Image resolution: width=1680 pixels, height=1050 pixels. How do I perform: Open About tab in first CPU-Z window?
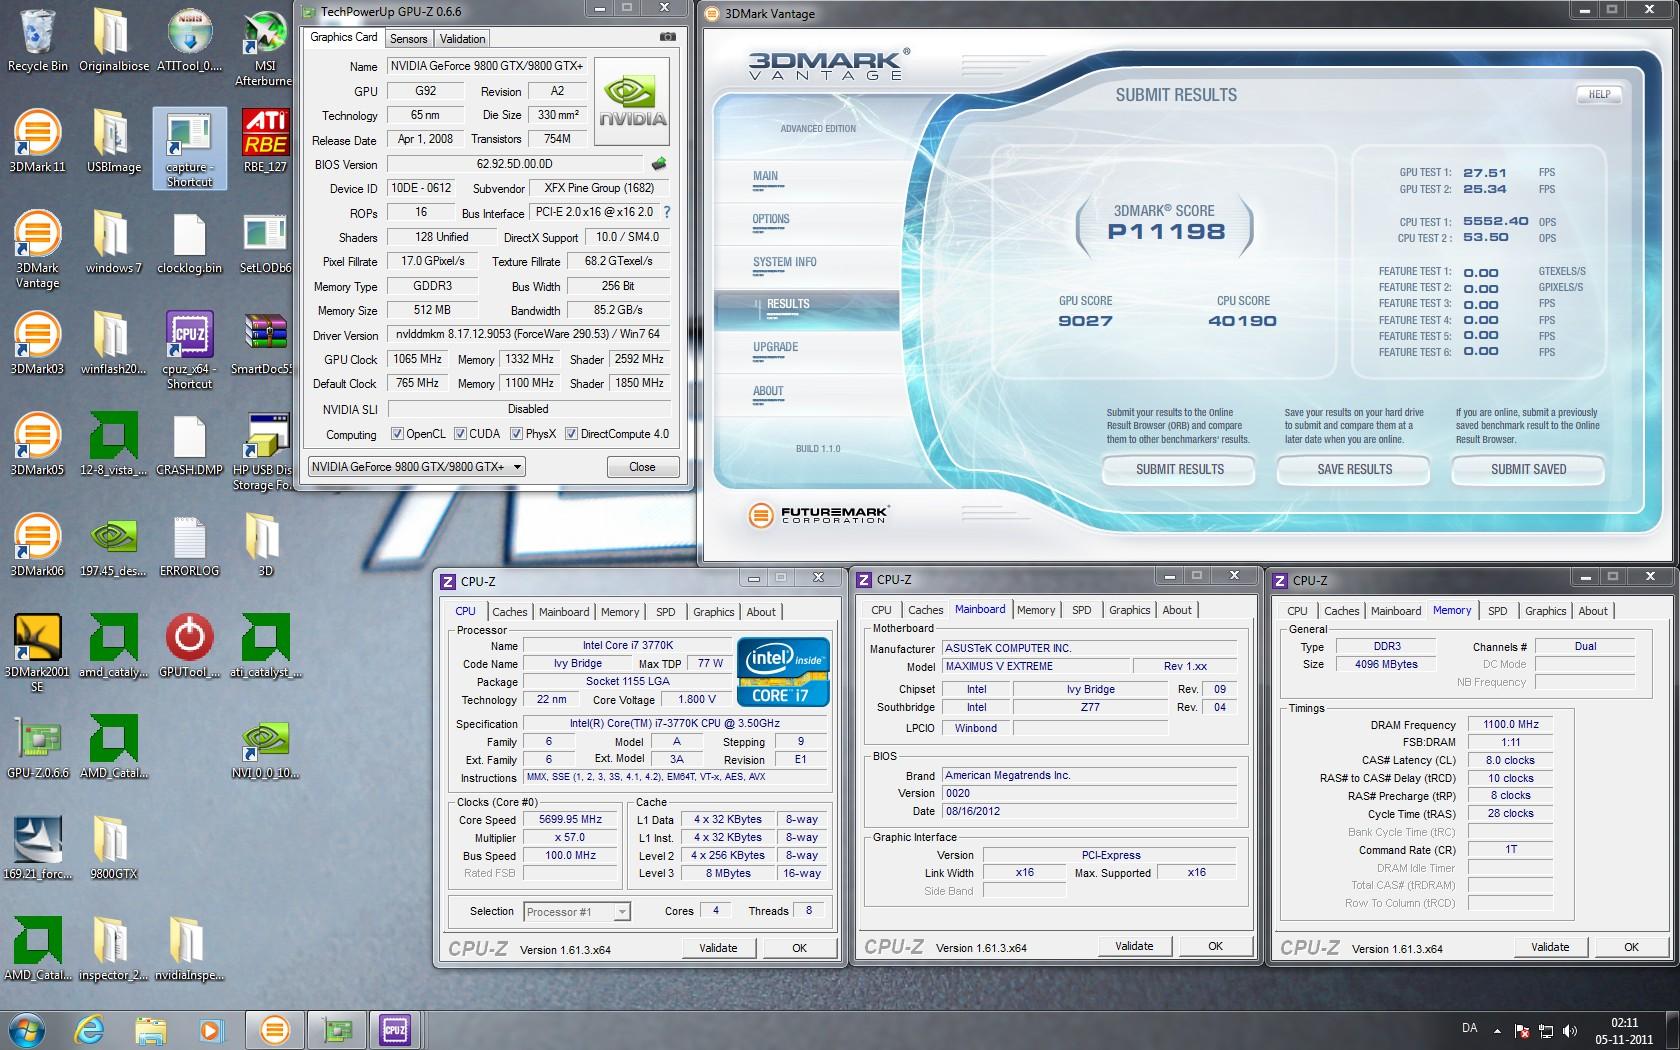[x=761, y=612]
